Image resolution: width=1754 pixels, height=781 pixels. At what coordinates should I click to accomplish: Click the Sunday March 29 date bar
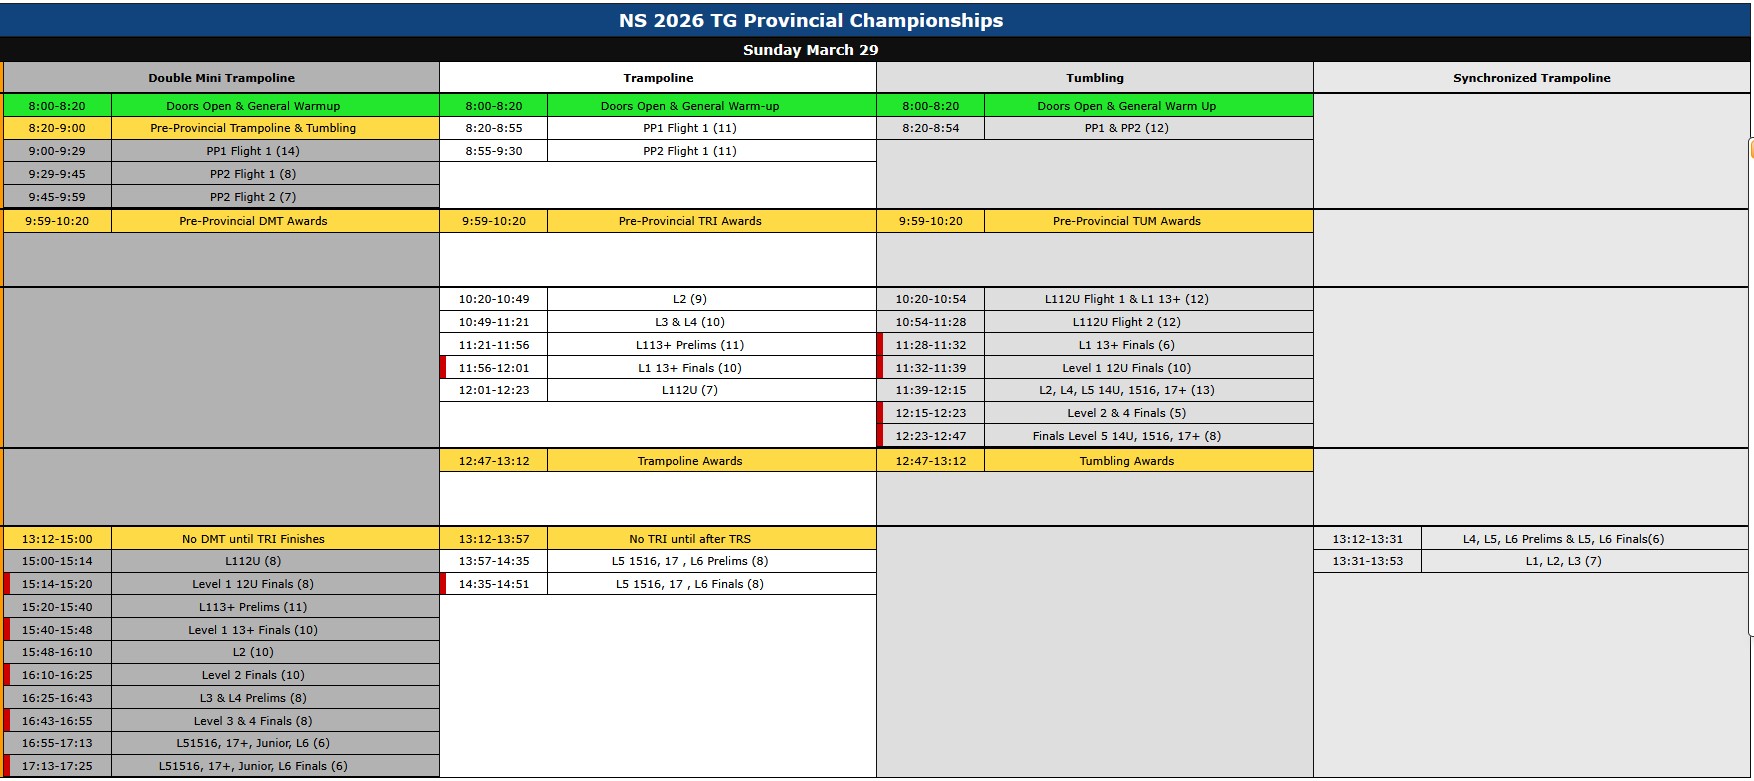pos(810,50)
